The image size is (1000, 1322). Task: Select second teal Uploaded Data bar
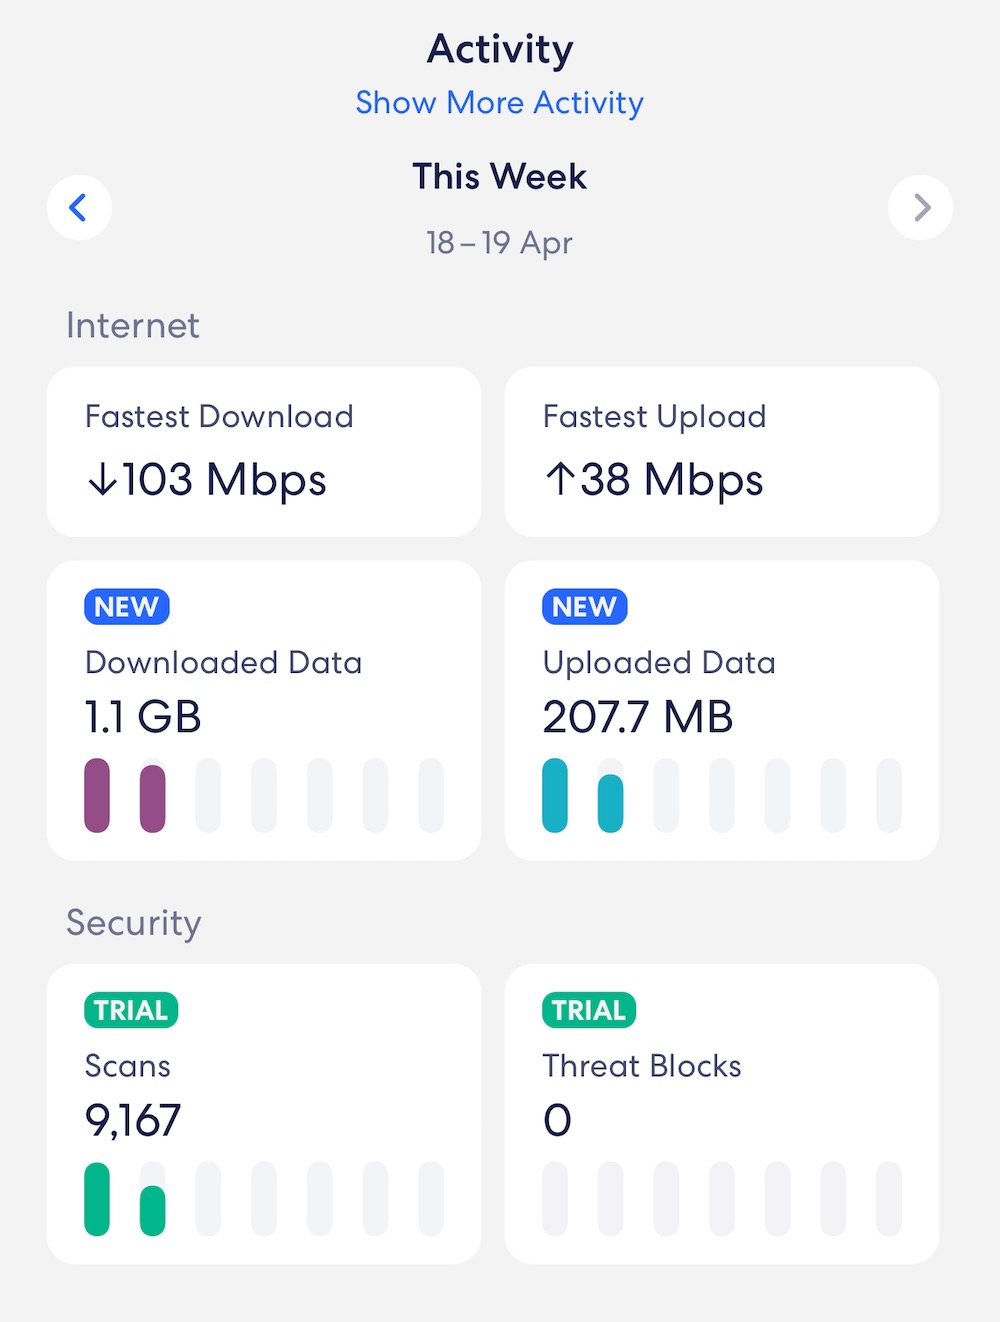tap(610, 803)
